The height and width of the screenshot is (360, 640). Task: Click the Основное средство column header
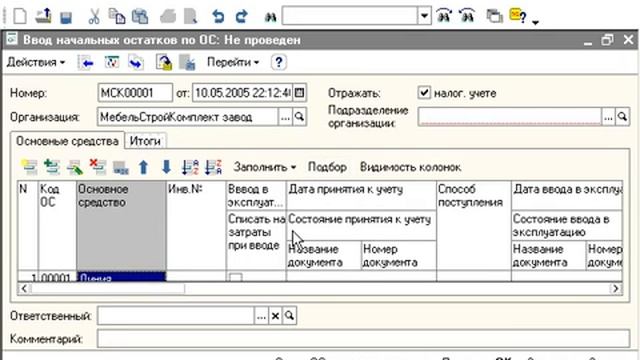coord(121,225)
